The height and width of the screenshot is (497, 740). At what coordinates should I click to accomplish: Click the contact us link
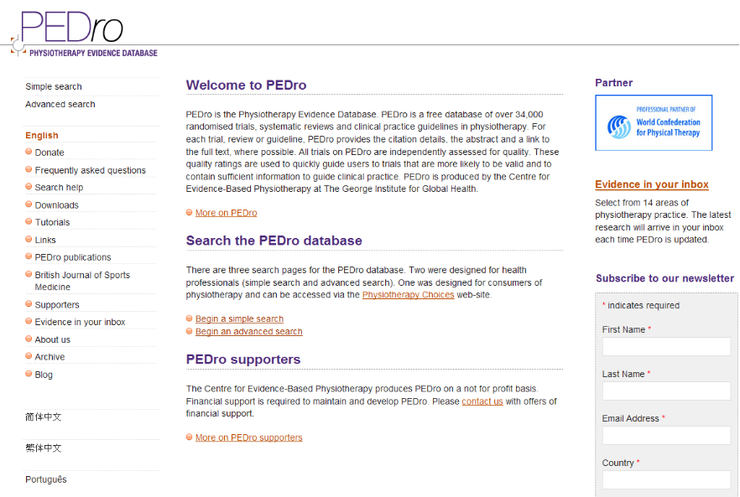coord(482,401)
